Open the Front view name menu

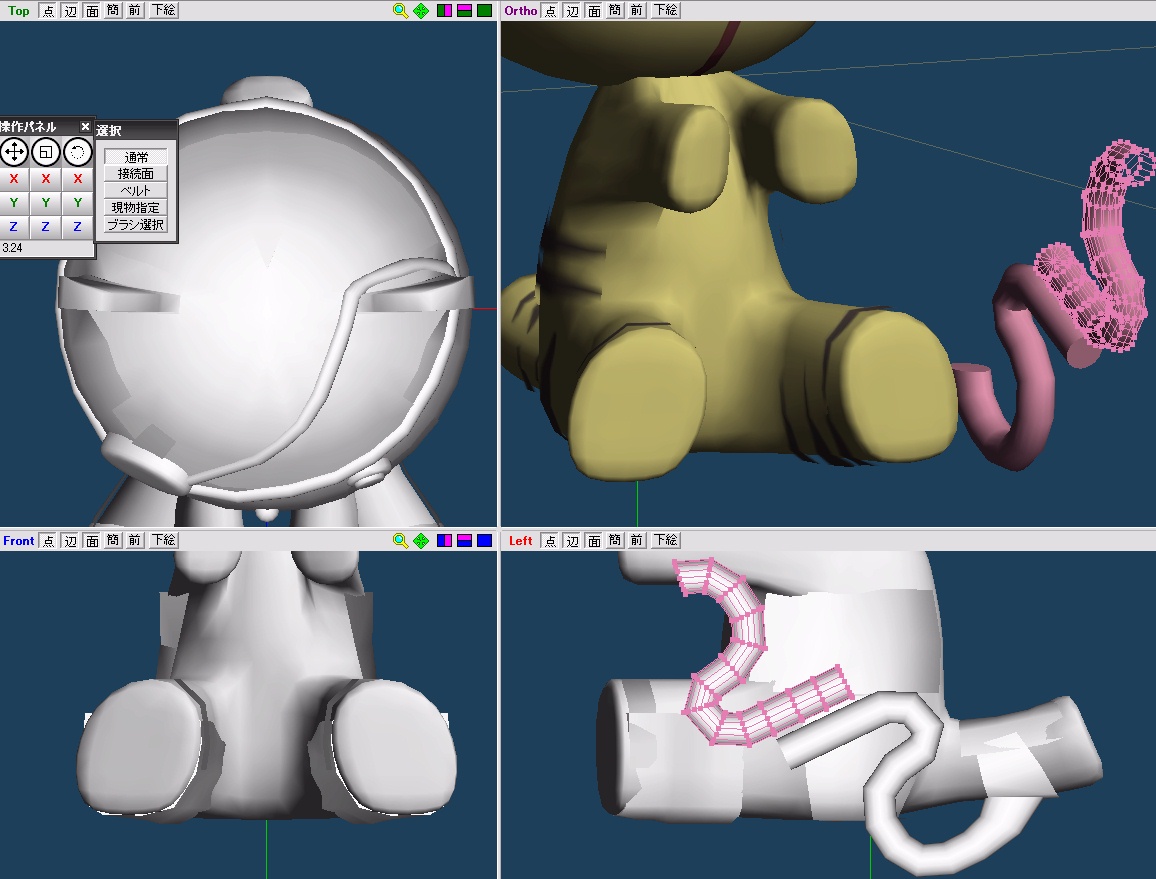(18, 541)
